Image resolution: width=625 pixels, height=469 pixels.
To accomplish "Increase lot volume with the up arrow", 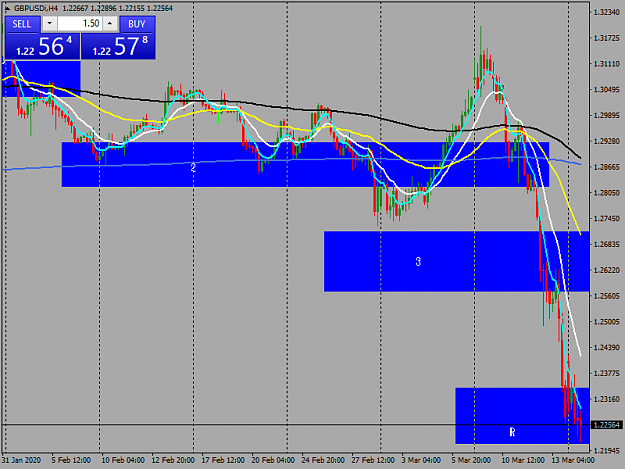I will pyautogui.click(x=110, y=24).
